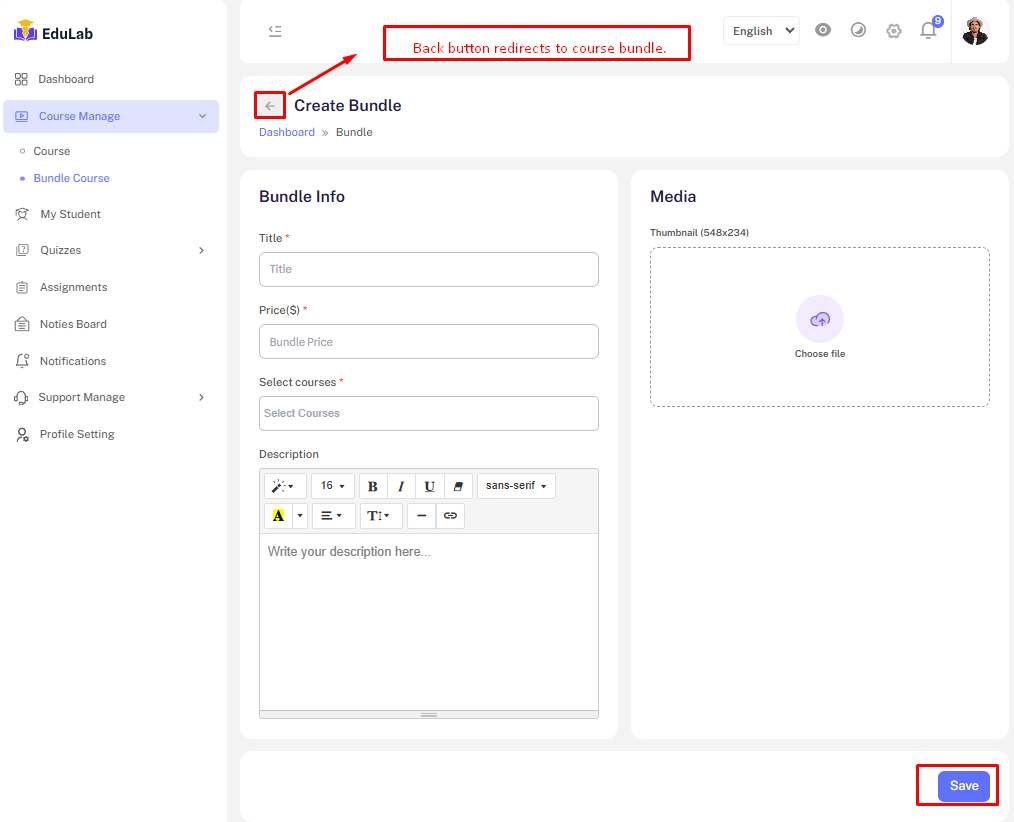Click the Dashboard breadcrumb link
This screenshot has width=1014, height=822.
[287, 132]
